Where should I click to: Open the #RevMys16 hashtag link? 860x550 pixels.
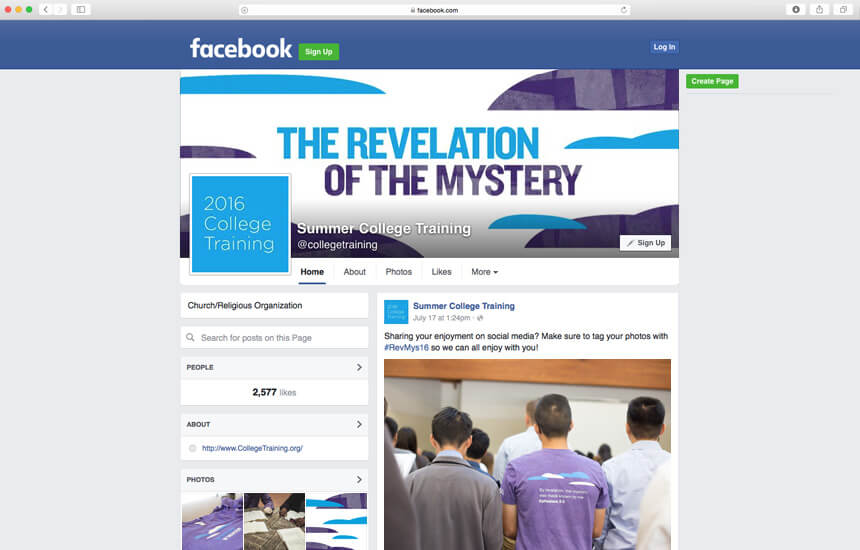tap(406, 348)
